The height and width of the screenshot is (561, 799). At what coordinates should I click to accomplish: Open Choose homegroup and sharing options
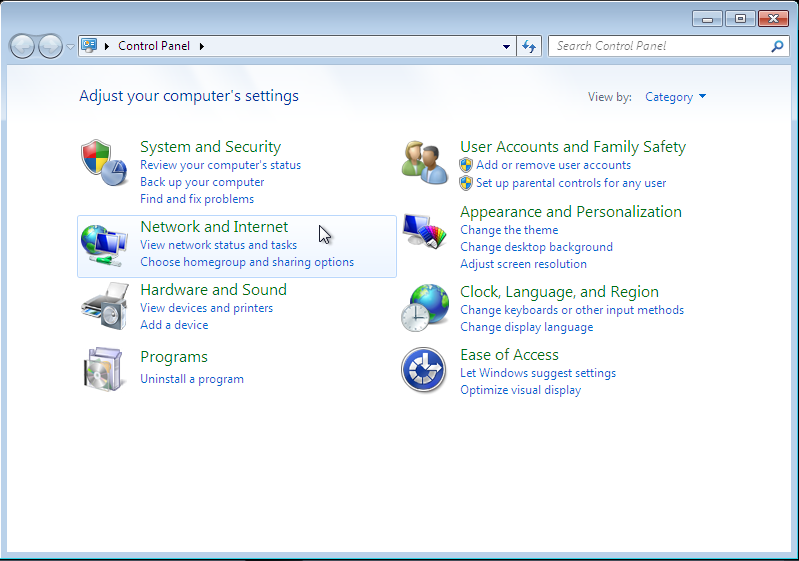247,262
